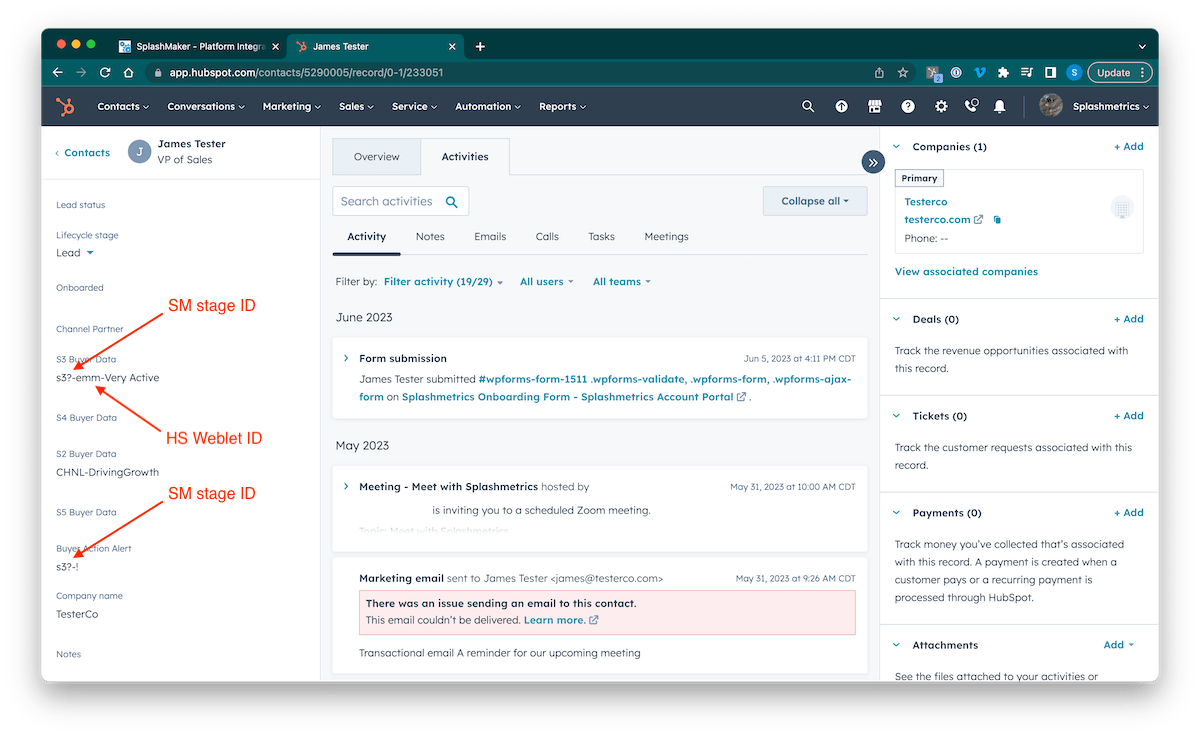
Task: Open the Automation nav menu
Action: click(489, 106)
